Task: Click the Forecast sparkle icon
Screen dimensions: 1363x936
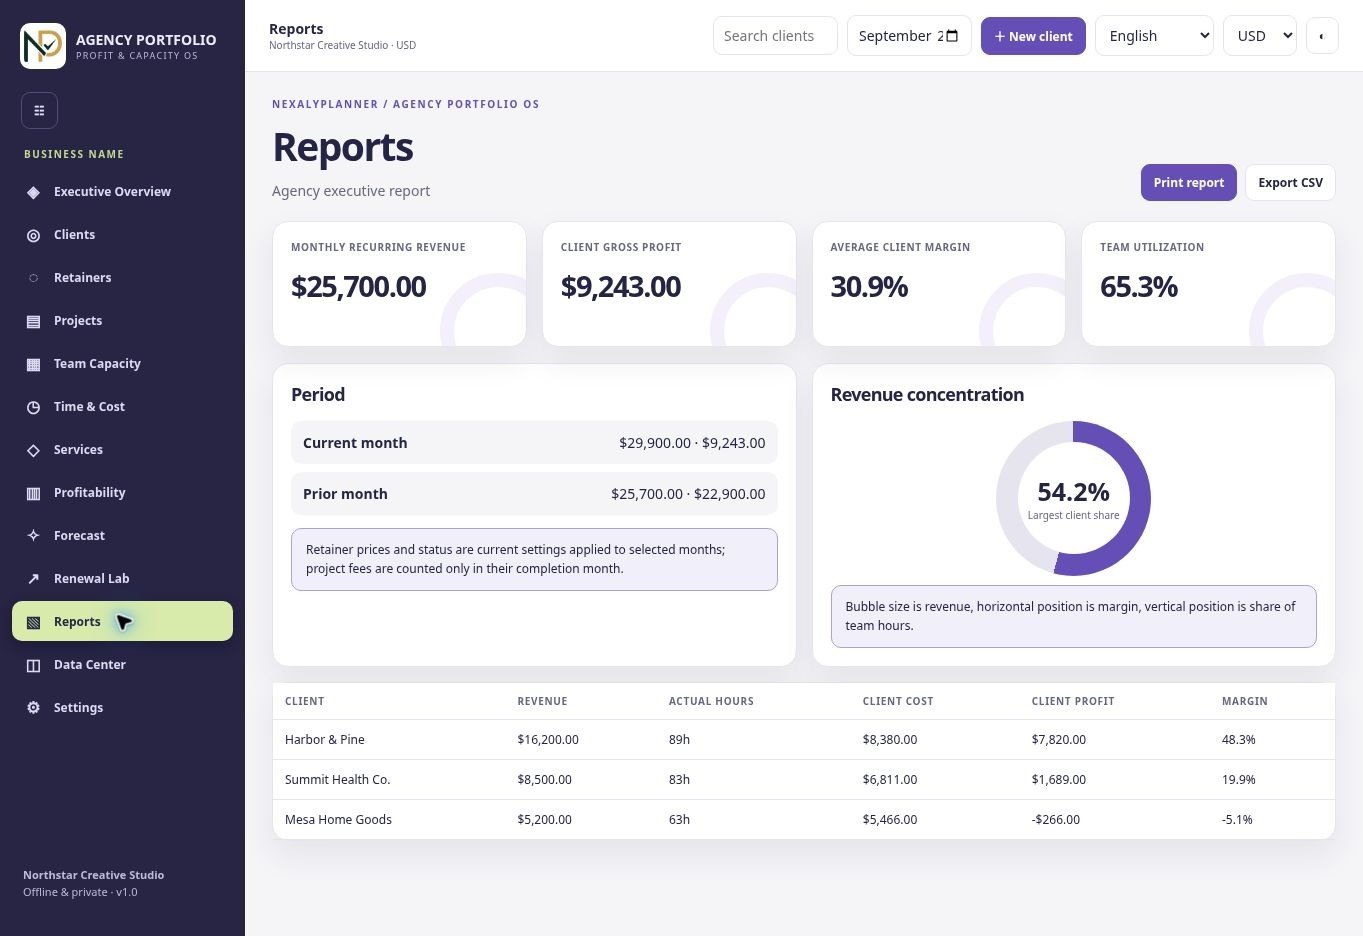Action: 33,536
